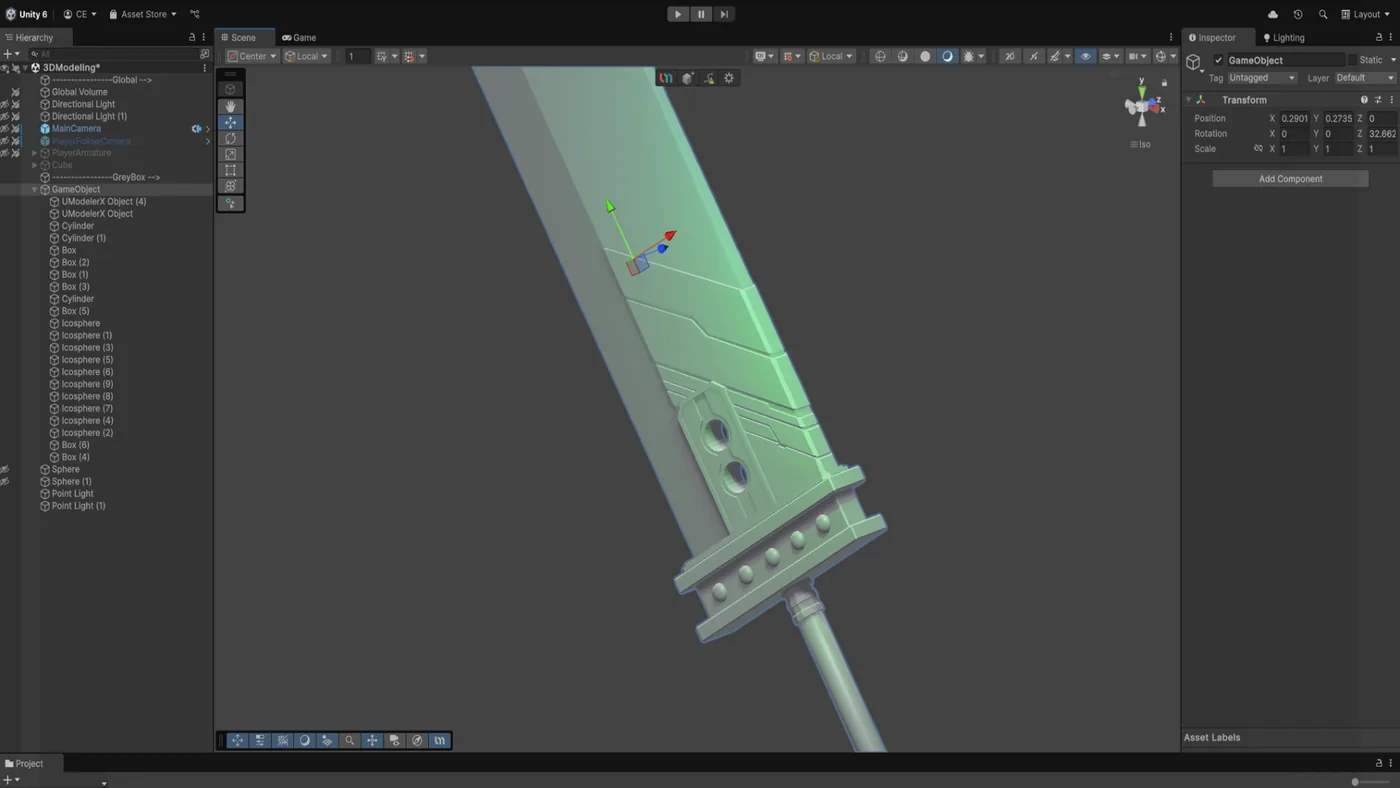Select the Rotate tool
Viewport: 1400px width, 788px height.
(x=230, y=138)
